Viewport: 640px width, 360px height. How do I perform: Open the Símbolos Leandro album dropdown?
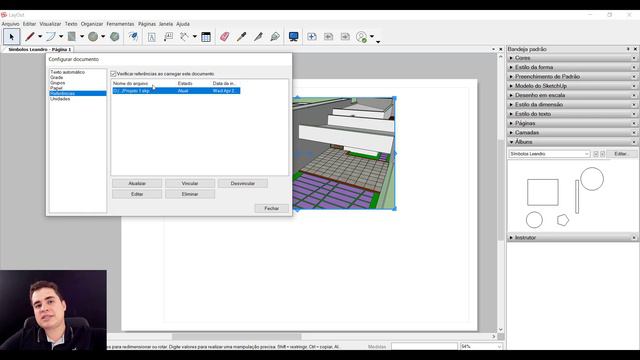[x=549, y=154]
